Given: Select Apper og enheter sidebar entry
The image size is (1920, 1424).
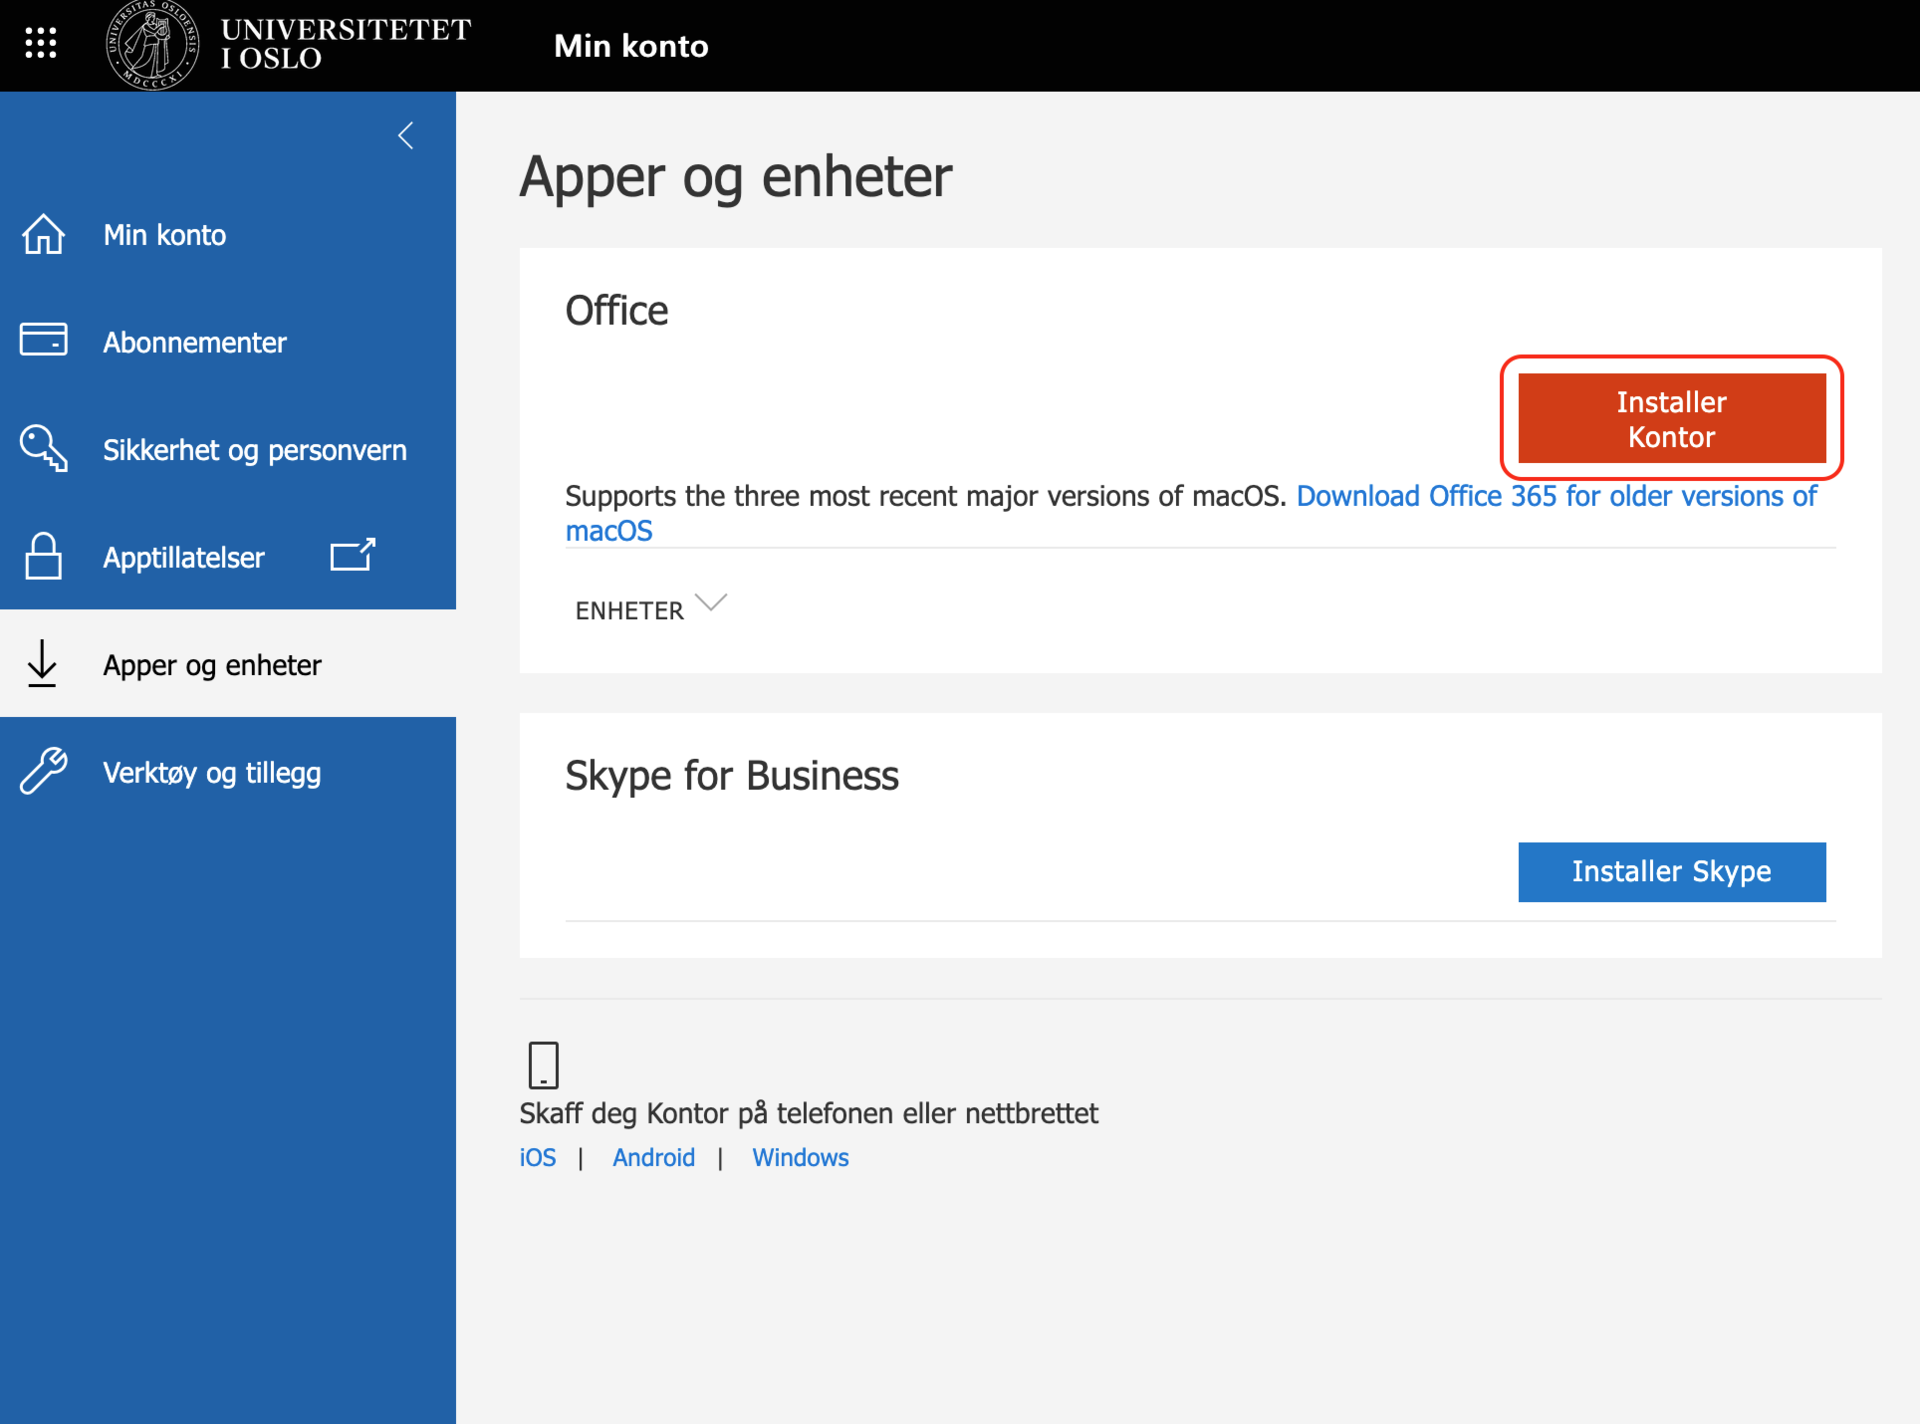Looking at the screenshot, I should [228, 664].
